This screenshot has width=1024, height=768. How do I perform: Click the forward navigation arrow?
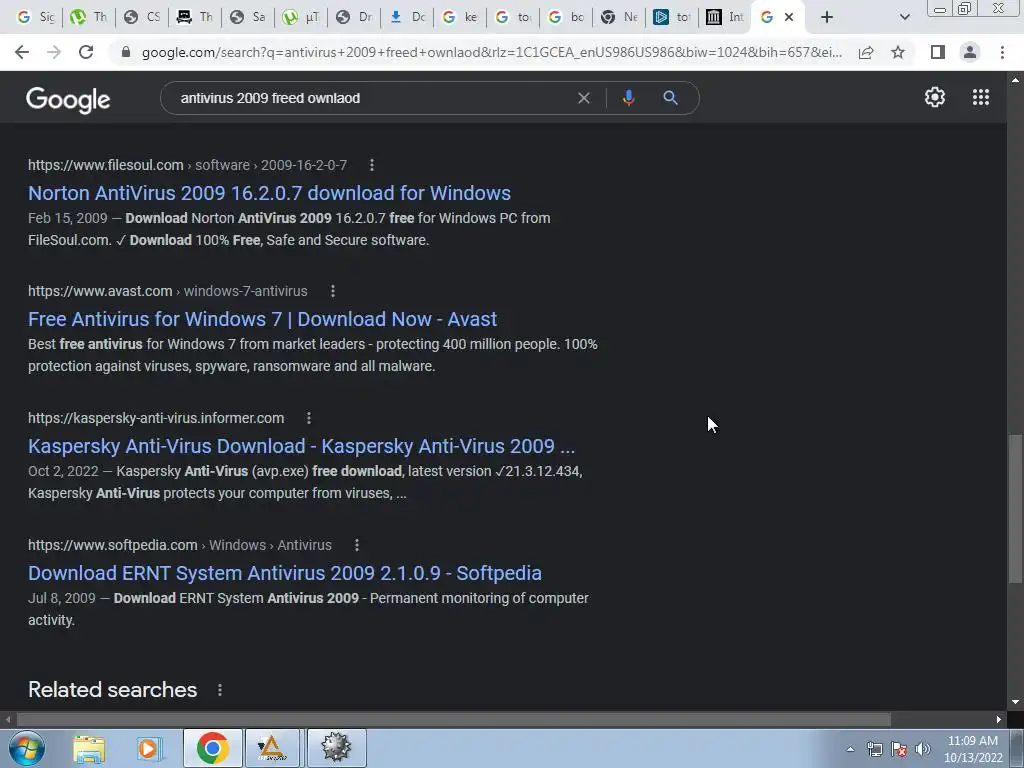coord(54,52)
